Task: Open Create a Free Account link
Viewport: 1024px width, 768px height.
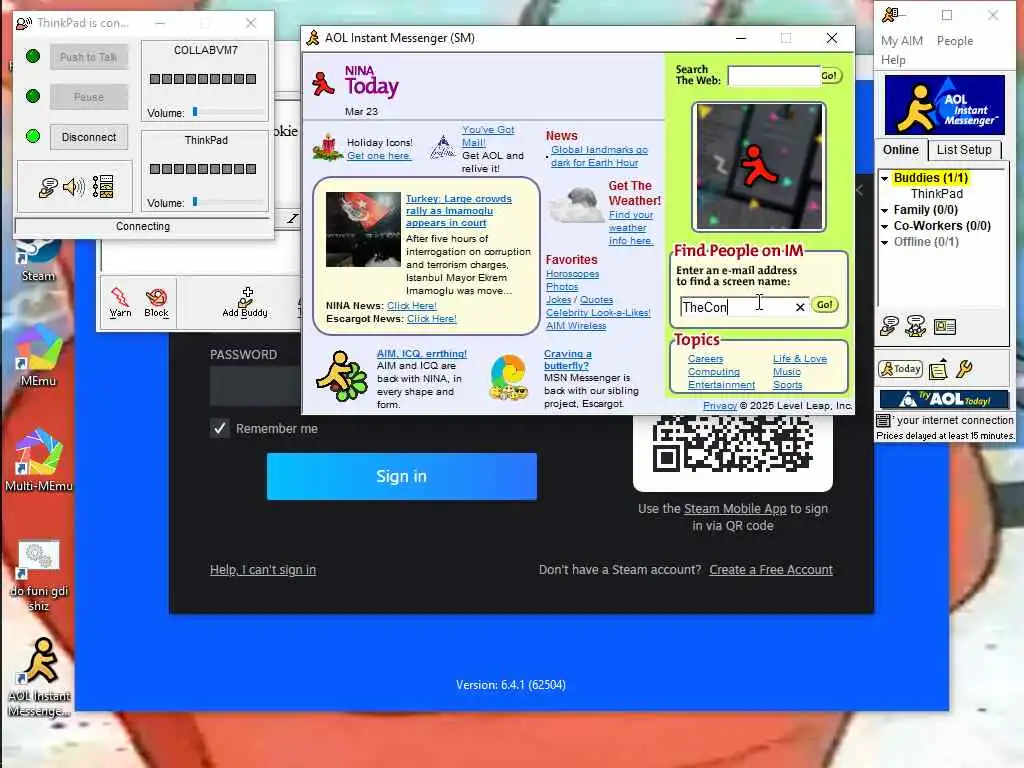Action: pos(771,569)
